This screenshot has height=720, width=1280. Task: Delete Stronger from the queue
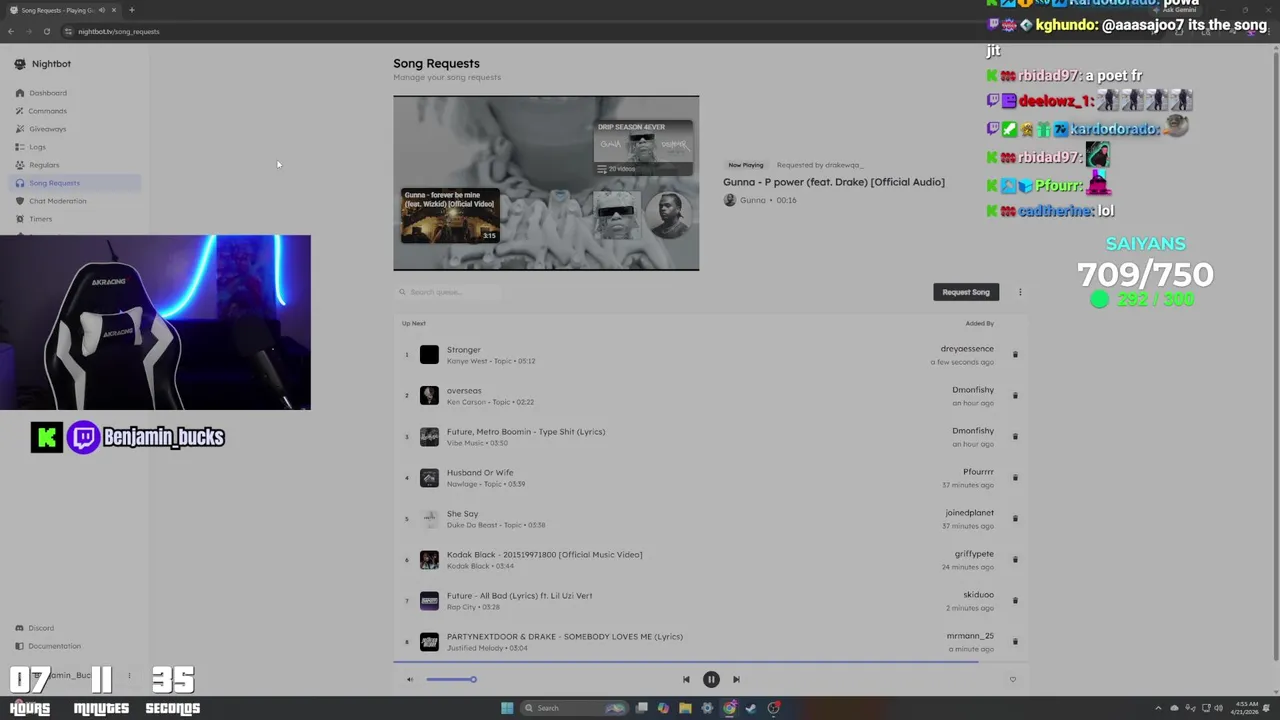click(x=1015, y=354)
